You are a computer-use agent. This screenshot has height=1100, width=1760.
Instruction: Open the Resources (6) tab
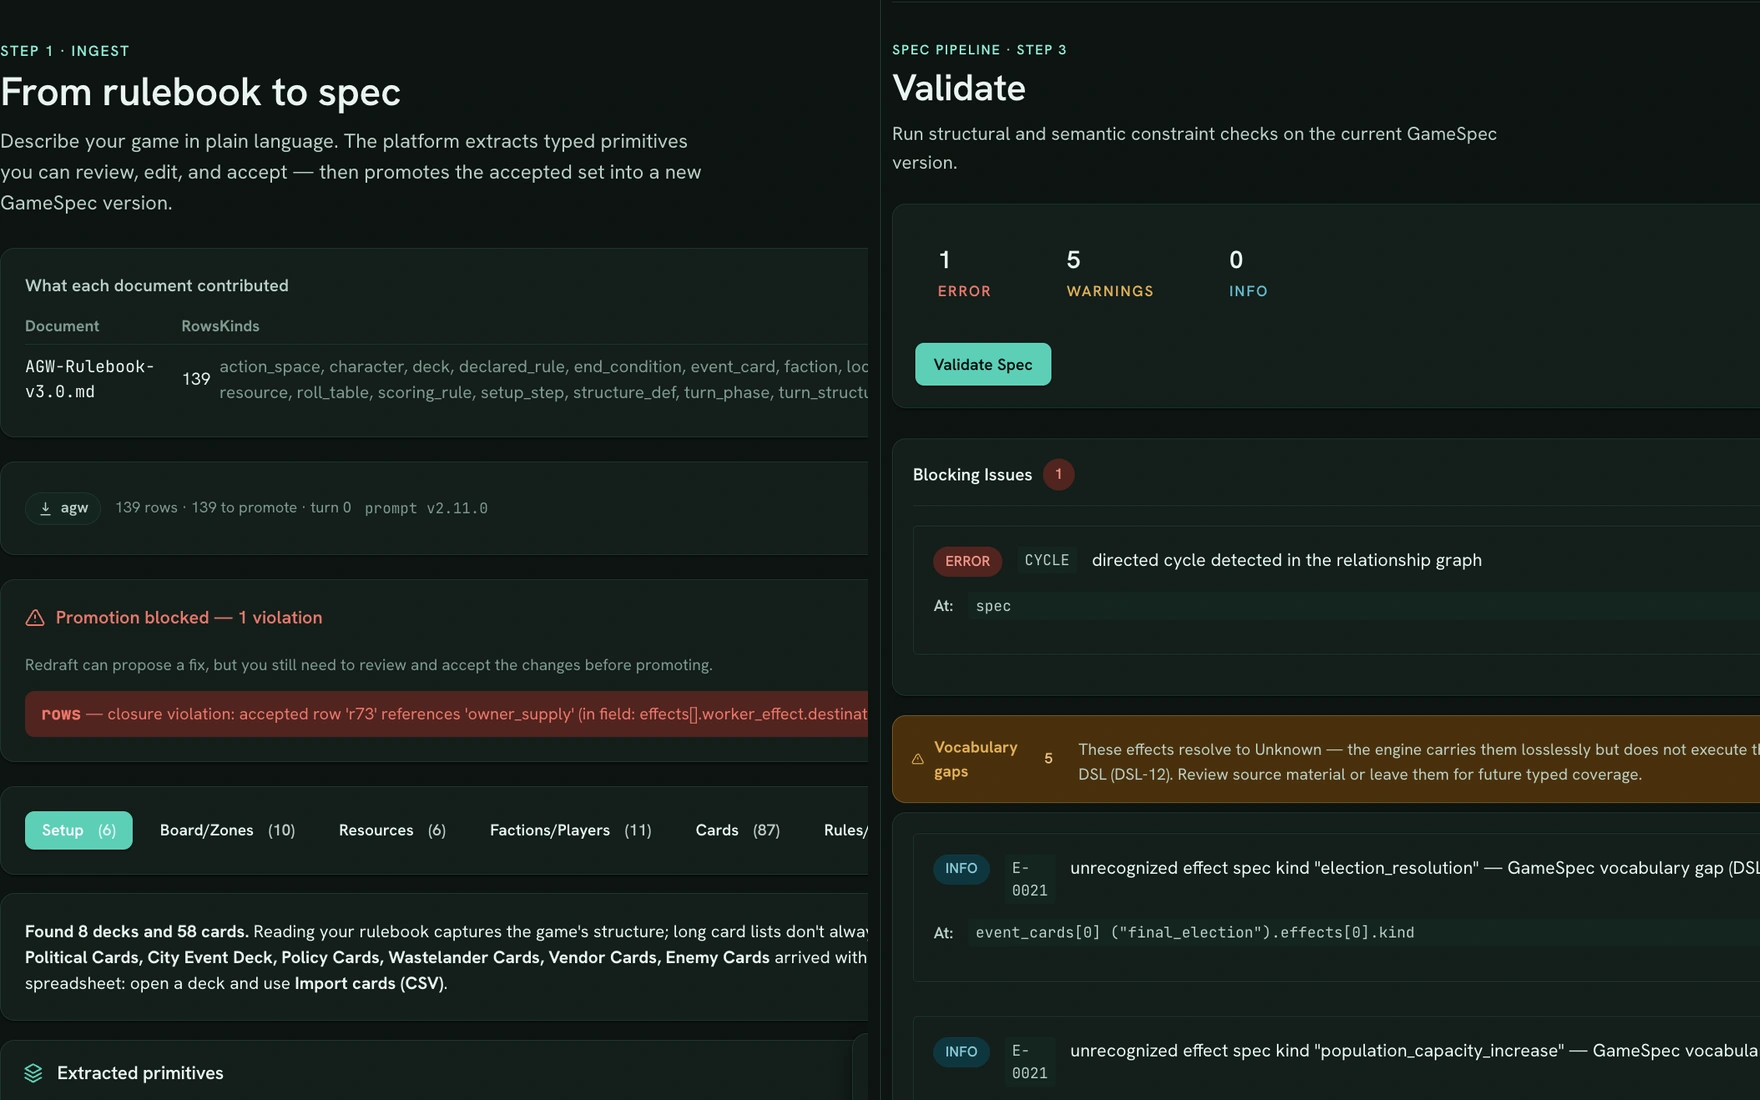click(x=392, y=830)
